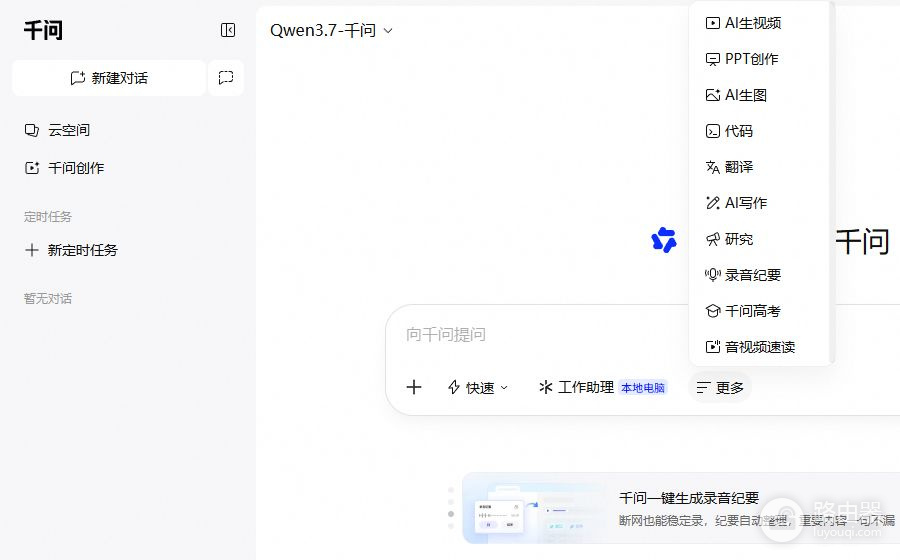Click the 代码 terminal icon
The image size is (900, 560).
pos(712,131)
